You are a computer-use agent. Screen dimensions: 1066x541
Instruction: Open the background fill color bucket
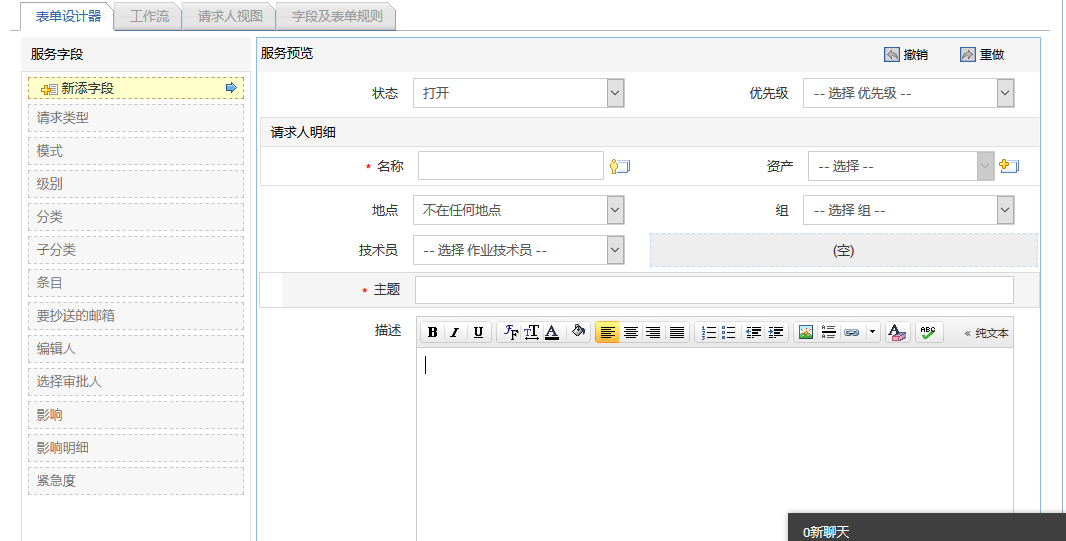click(579, 332)
